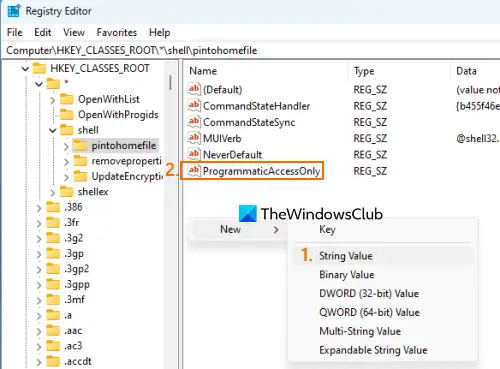Select the .a tree key
The height and width of the screenshot is (369, 500).
point(68,315)
